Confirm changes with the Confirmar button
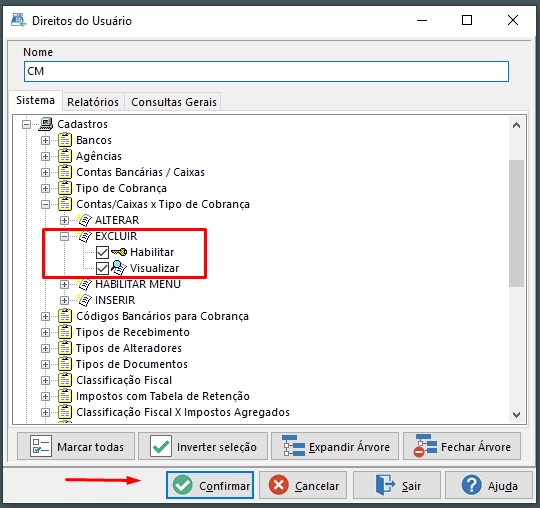 coord(210,485)
